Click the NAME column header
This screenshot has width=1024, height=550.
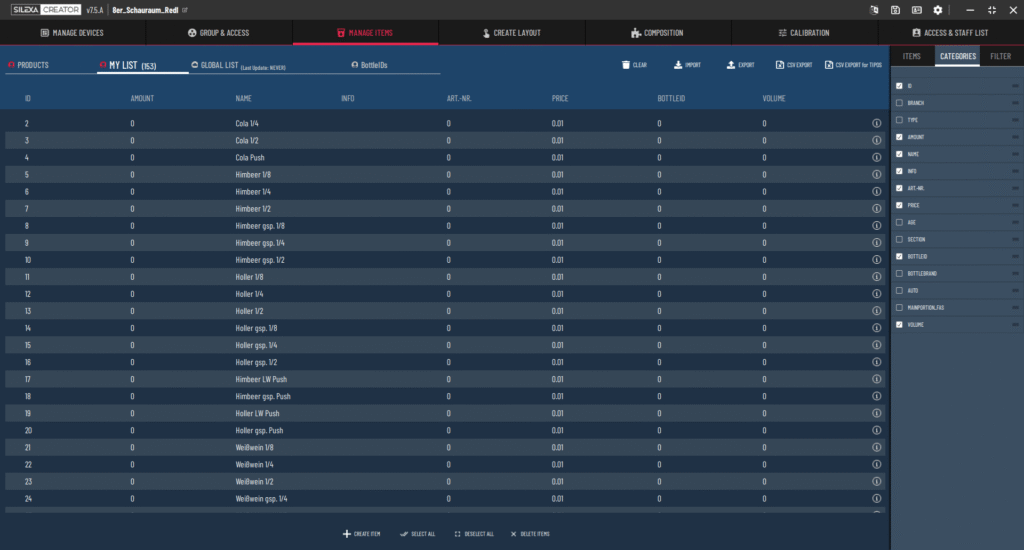[x=243, y=98]
